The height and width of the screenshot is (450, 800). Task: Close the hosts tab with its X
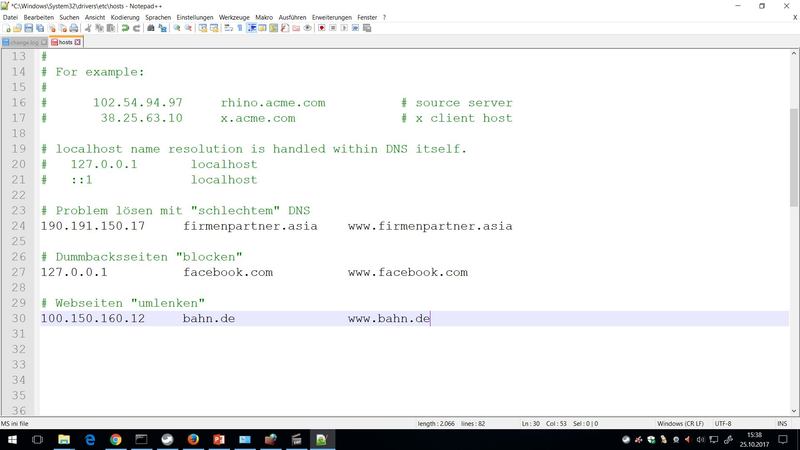(x=78, y=42)
